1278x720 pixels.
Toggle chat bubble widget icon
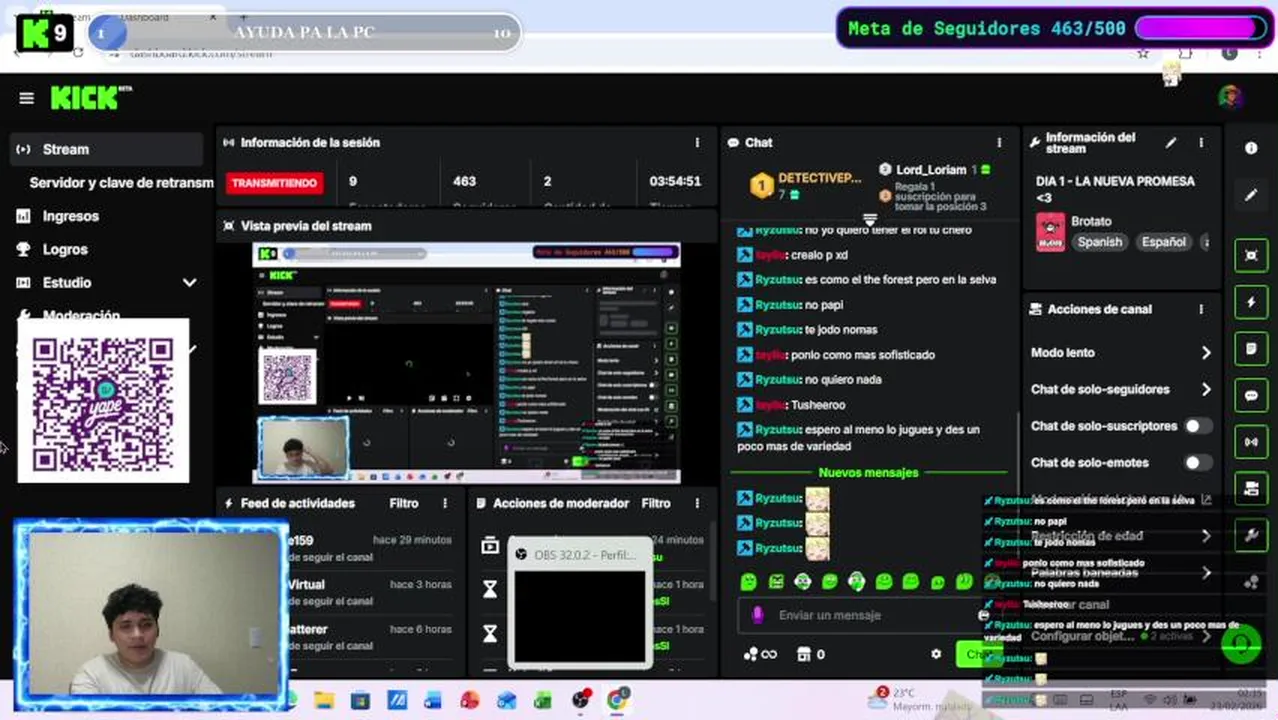[1251, 395]
